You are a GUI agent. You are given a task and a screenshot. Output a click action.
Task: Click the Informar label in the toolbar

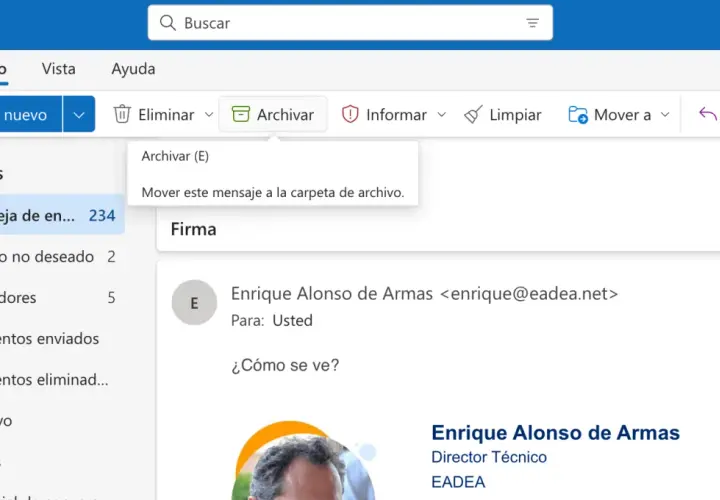coord(396,114)
